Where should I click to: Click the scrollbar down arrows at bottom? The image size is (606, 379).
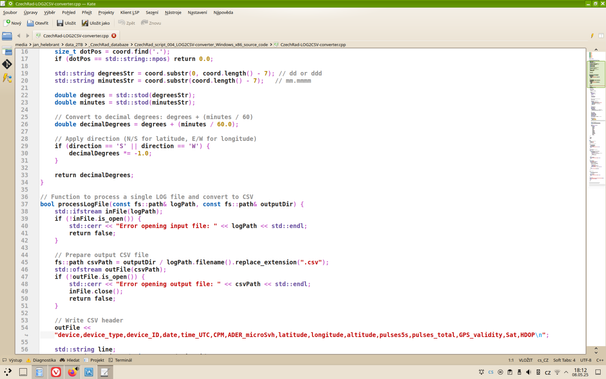click(x=596, y=350)
